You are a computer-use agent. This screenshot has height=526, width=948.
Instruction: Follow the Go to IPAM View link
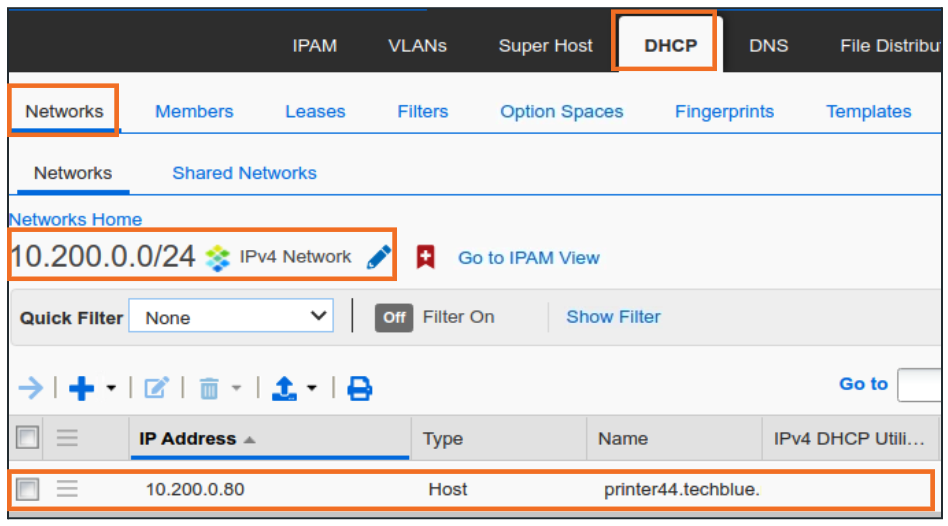click(x=528, y=258)
